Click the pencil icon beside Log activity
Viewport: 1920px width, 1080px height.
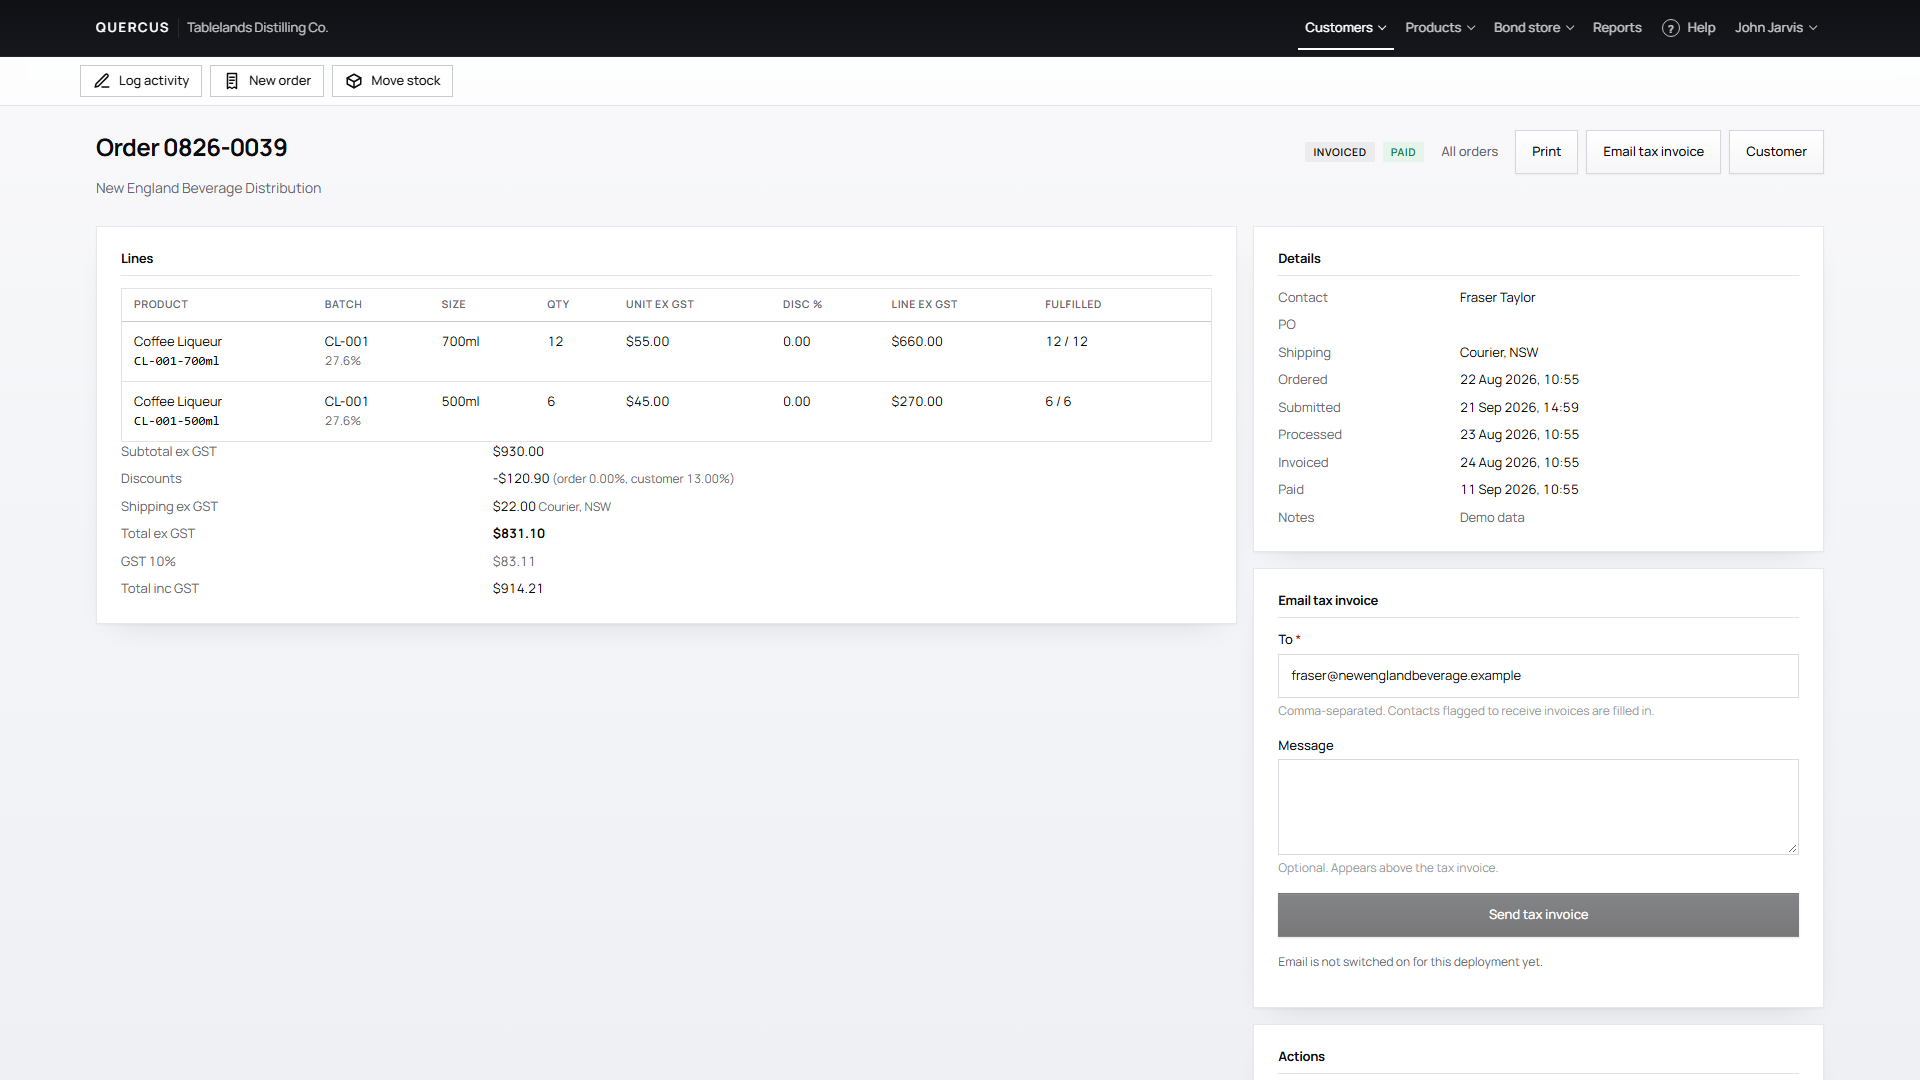point(102,81)
